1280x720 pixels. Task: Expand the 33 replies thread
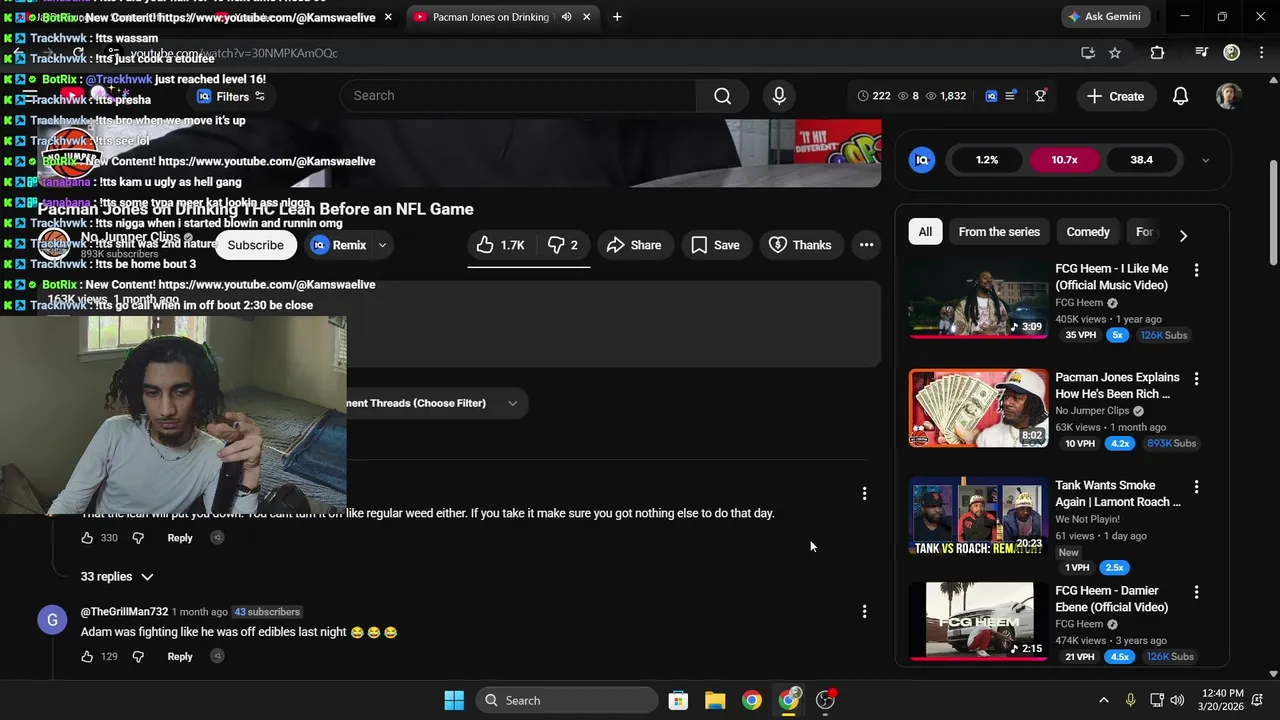pos(117,577)
